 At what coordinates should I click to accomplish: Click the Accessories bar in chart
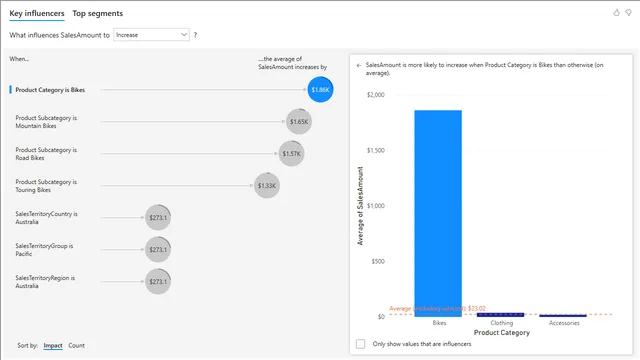[x=563, y=316]
